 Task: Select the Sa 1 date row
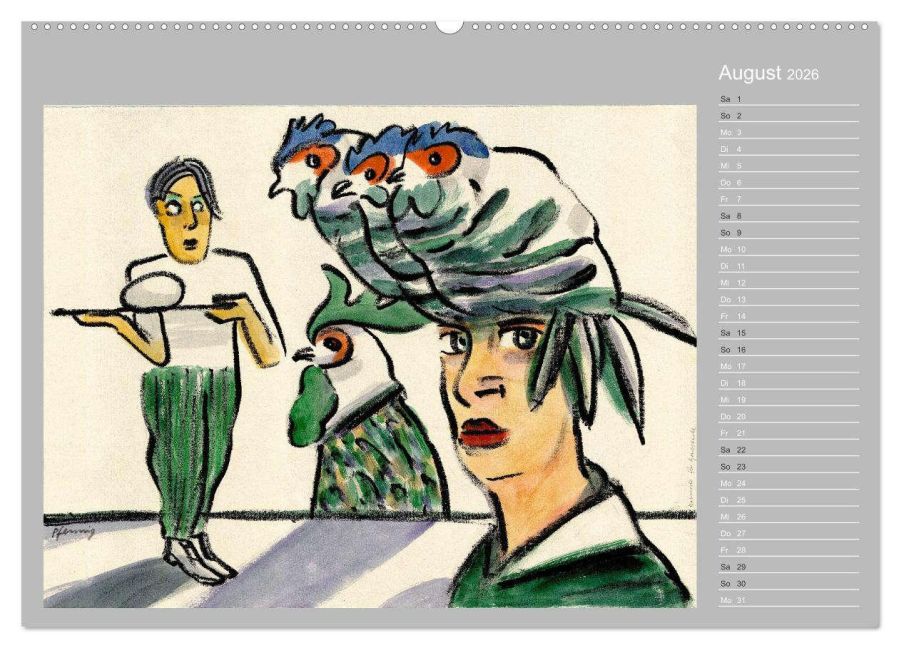(x=788, y=99)
